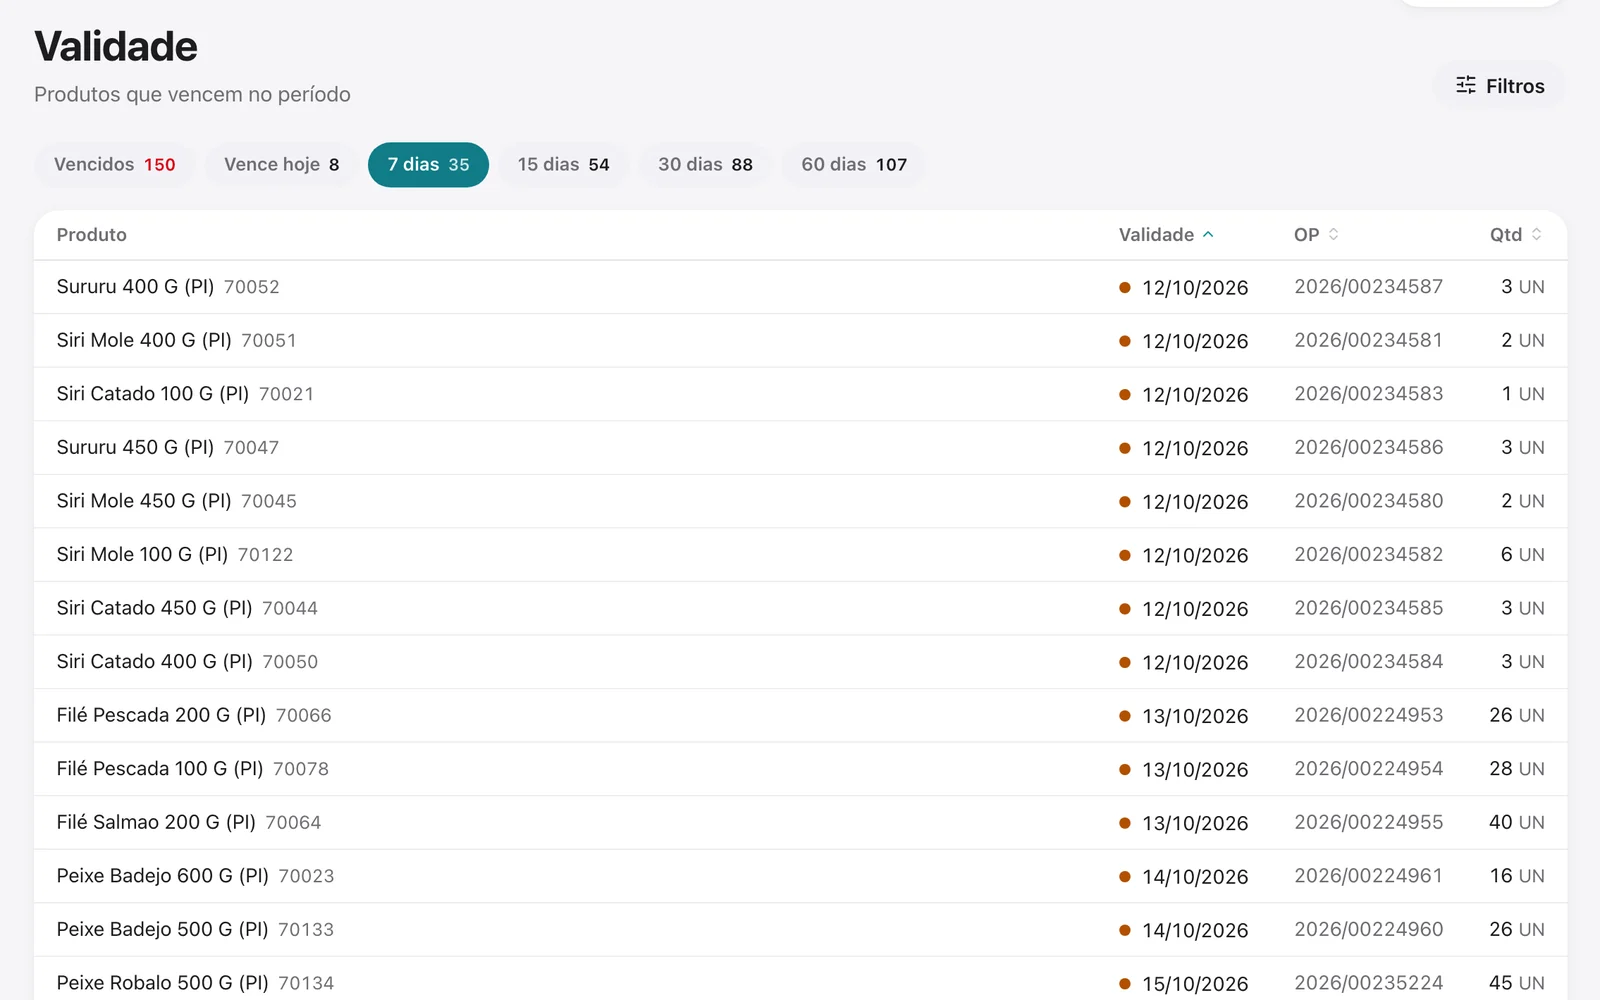
Task: Open the Sururu 400 G (PI) row
Action: pyautogui.click(x=800, y=287)
